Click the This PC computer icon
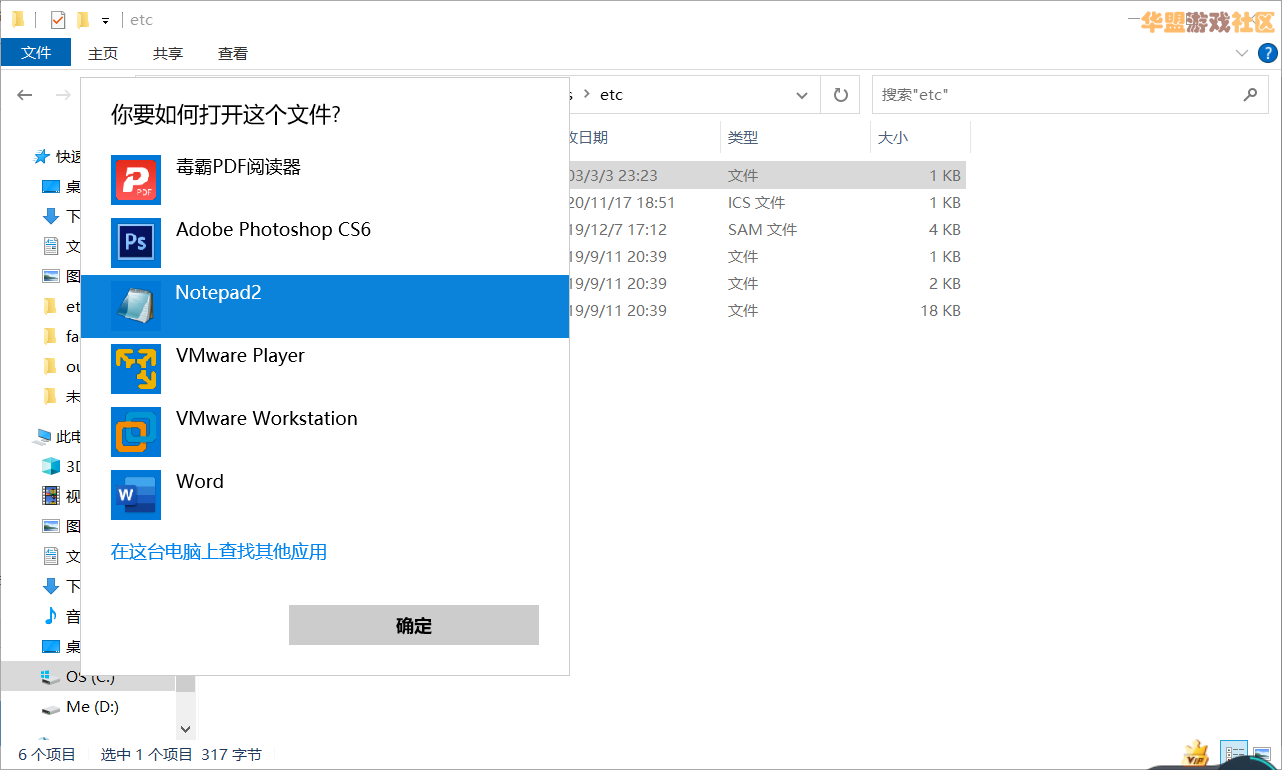Viewport: 1282px width, 770px height. (x=42, y=436)
